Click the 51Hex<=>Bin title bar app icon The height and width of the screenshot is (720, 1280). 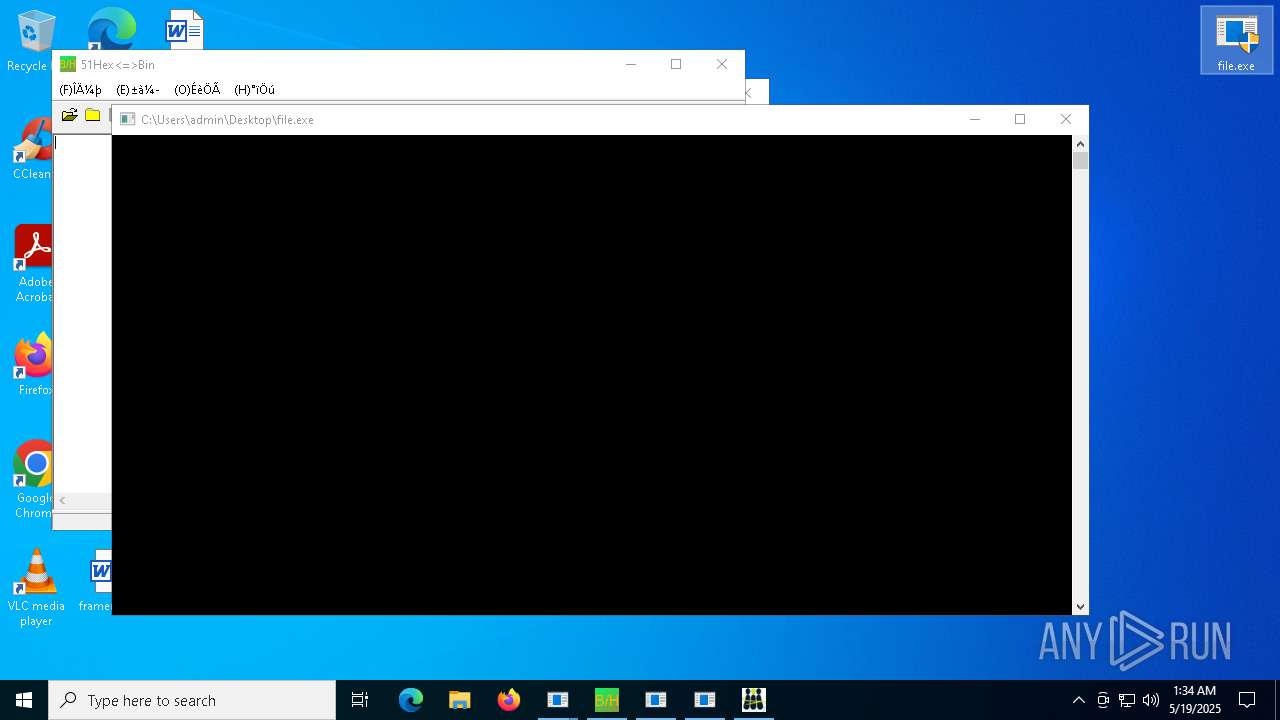pyautogui.click(x=67, y=65)
